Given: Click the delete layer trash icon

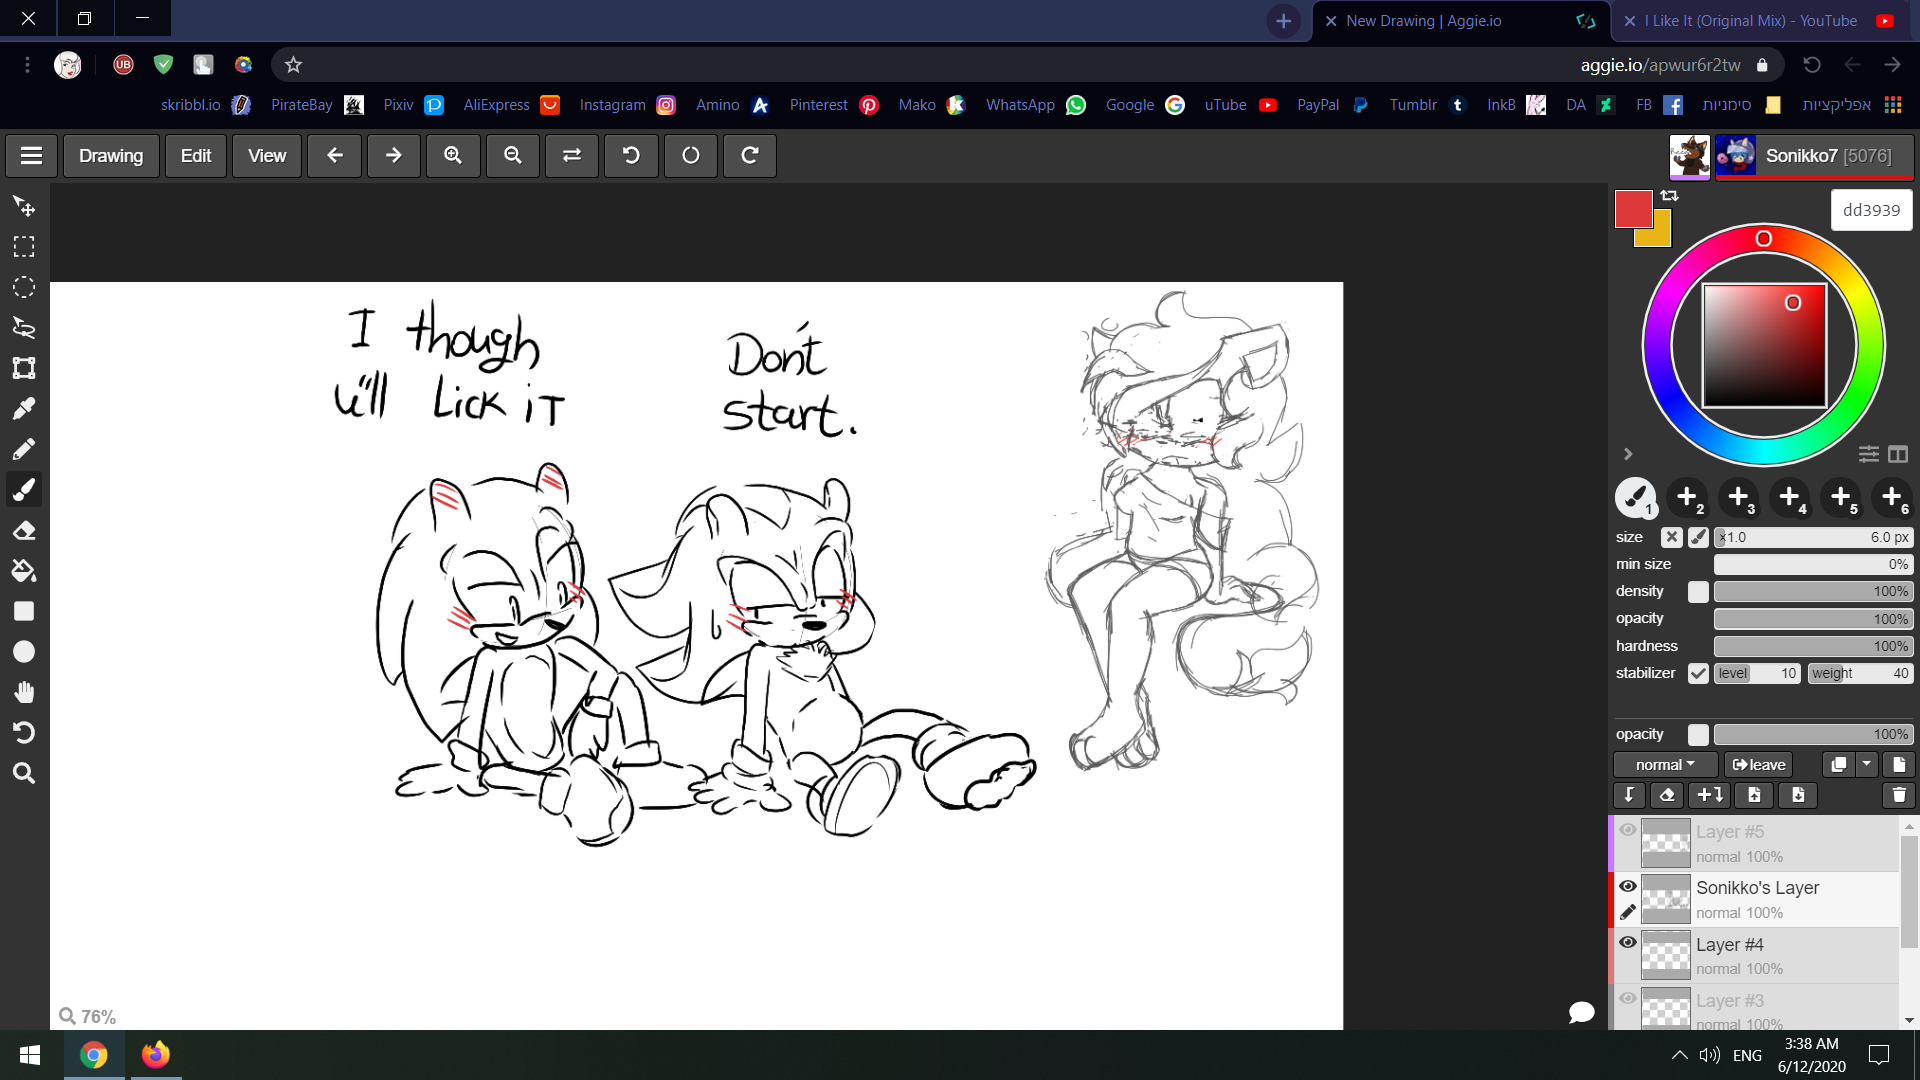Looking at the screenshot, I should tap(1898, 795).
